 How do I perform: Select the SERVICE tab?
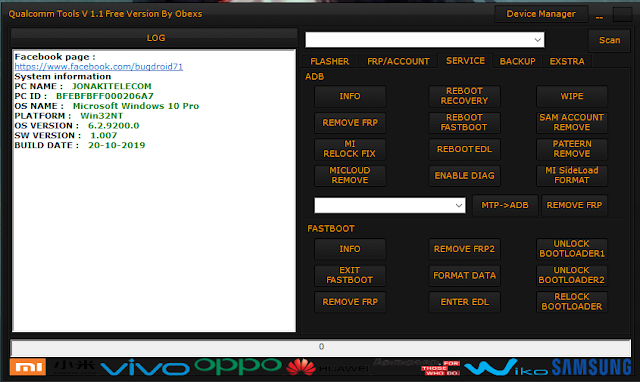[x=465, y=61]
